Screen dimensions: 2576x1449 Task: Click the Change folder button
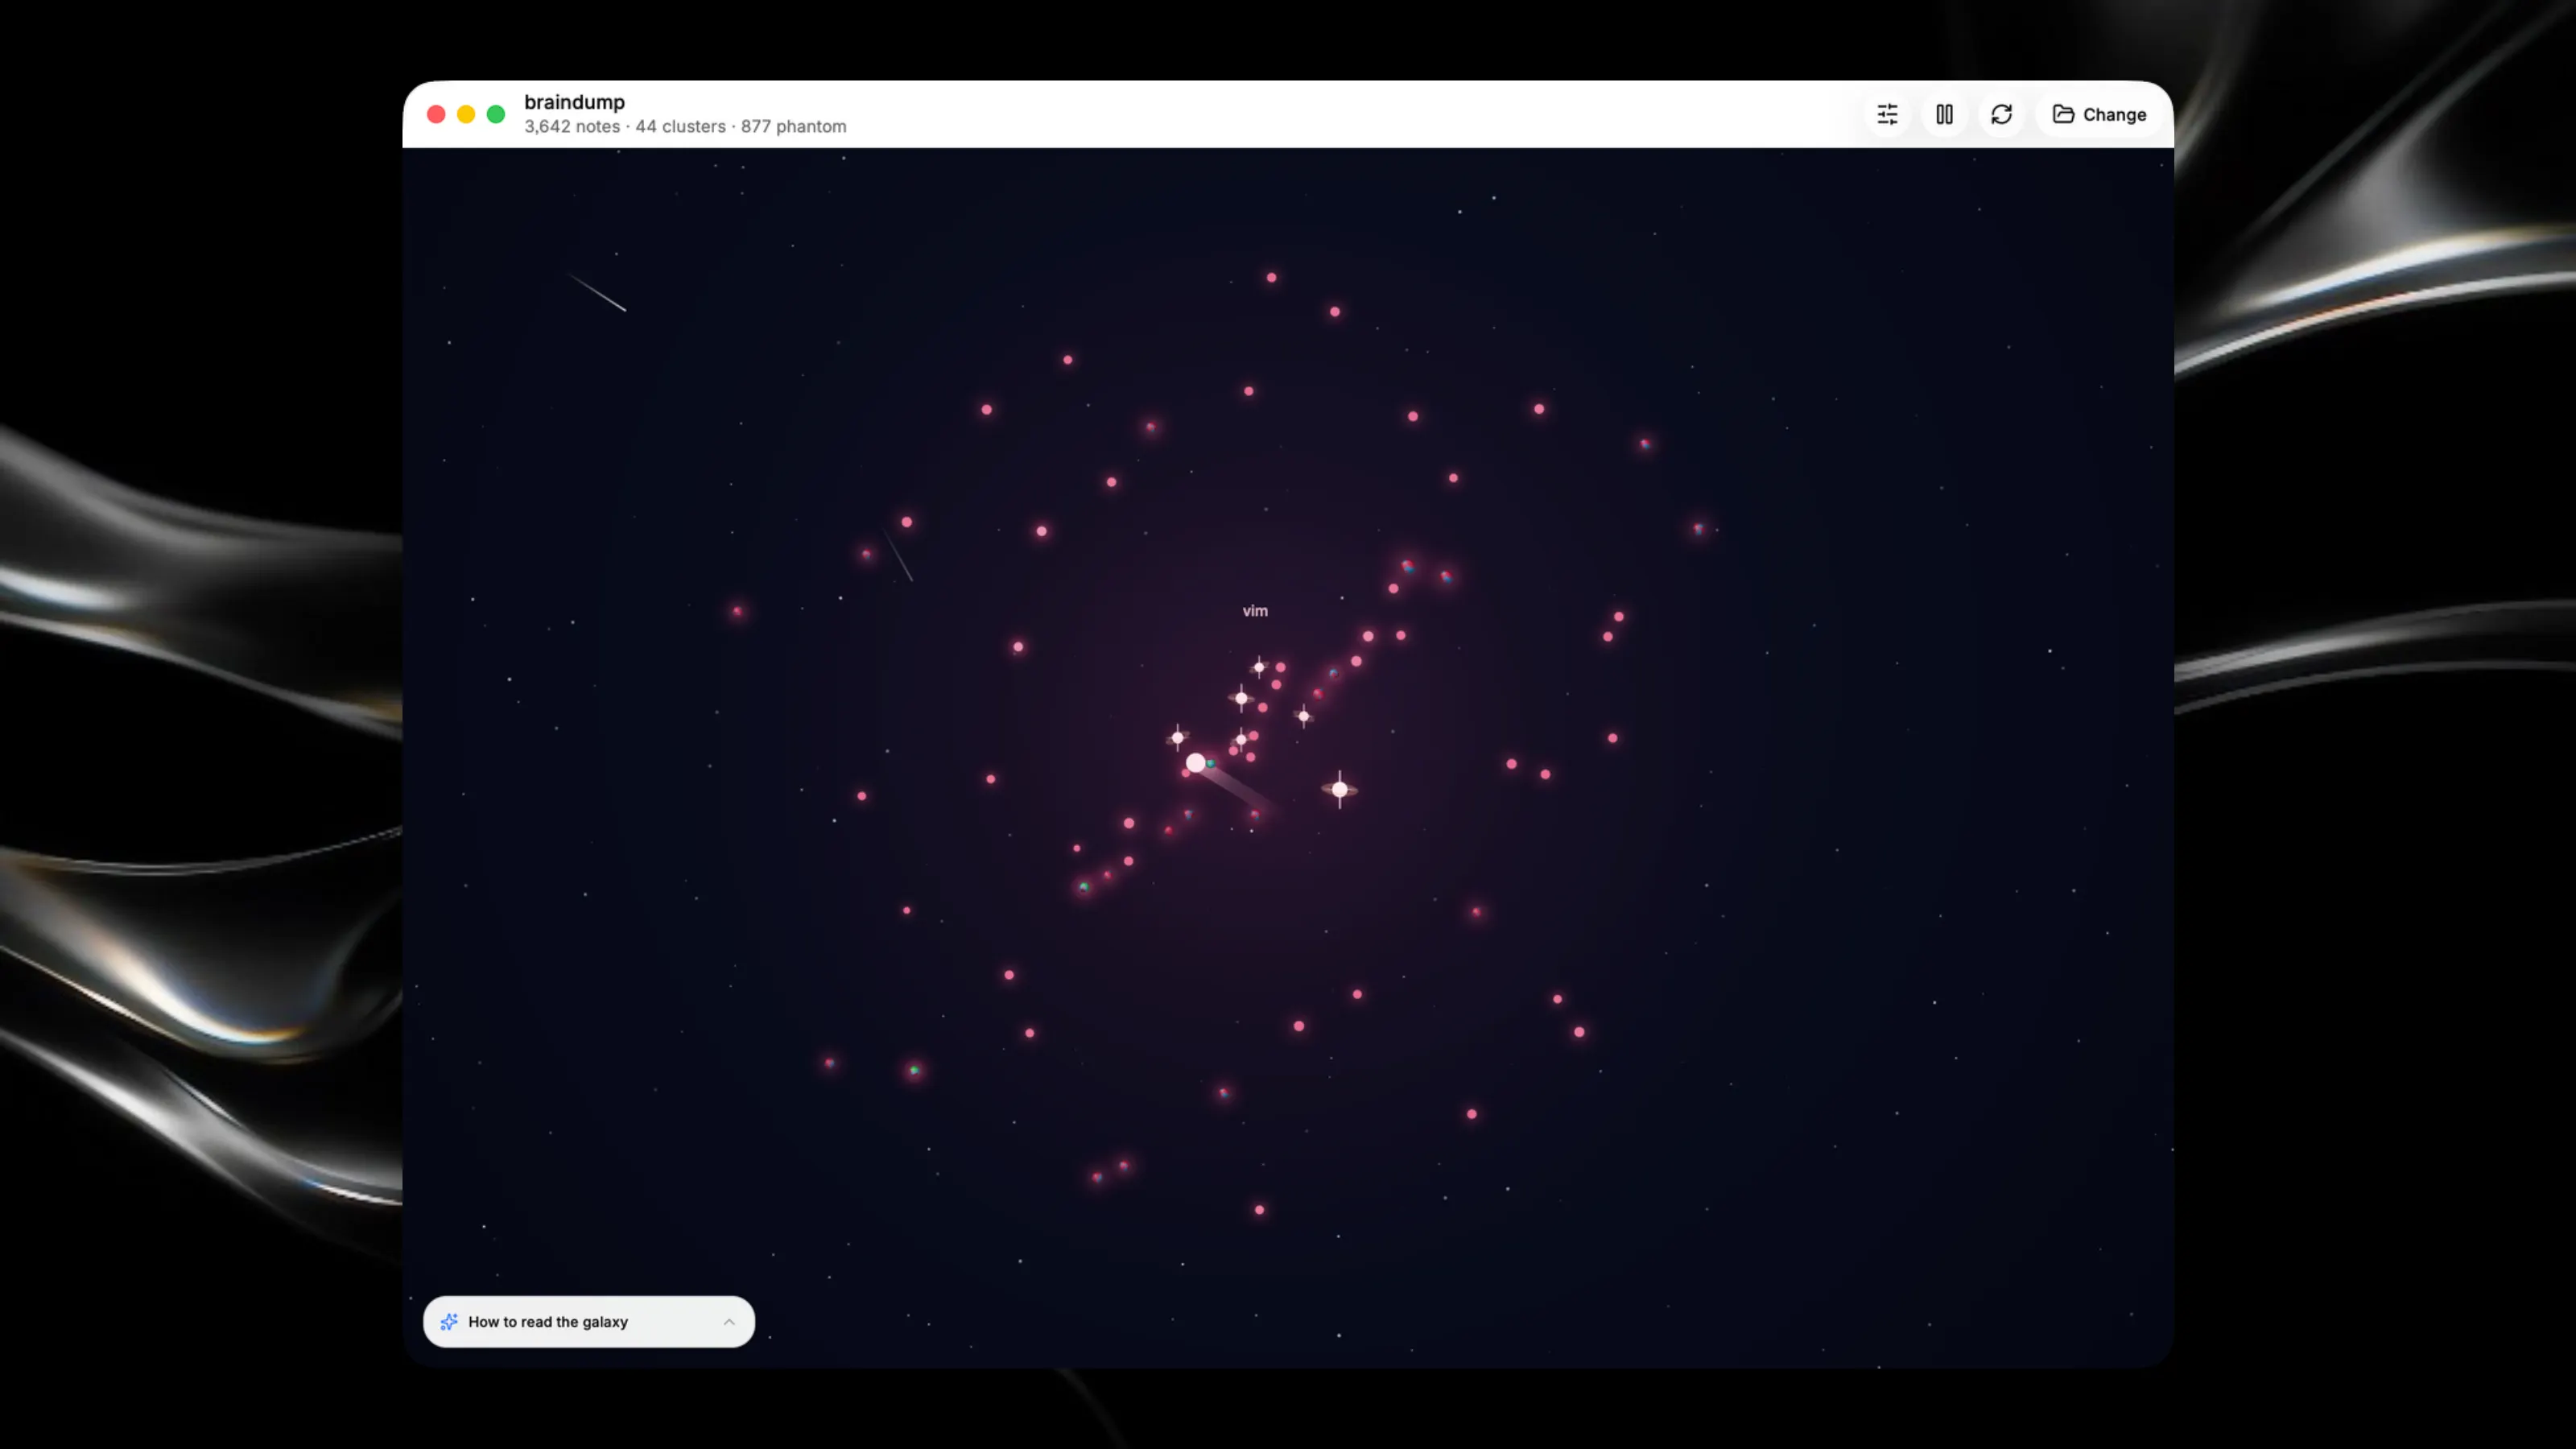pyautogui.click(x=2099, y=114)
